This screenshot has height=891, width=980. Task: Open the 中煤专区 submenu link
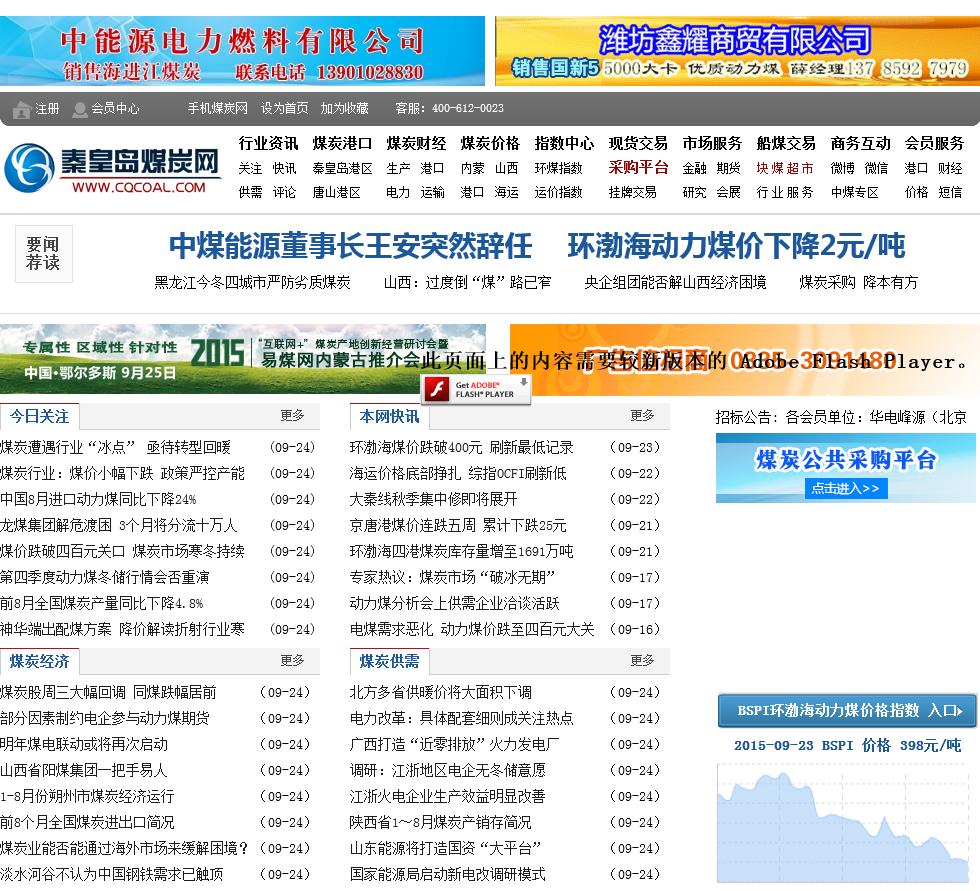854,192
